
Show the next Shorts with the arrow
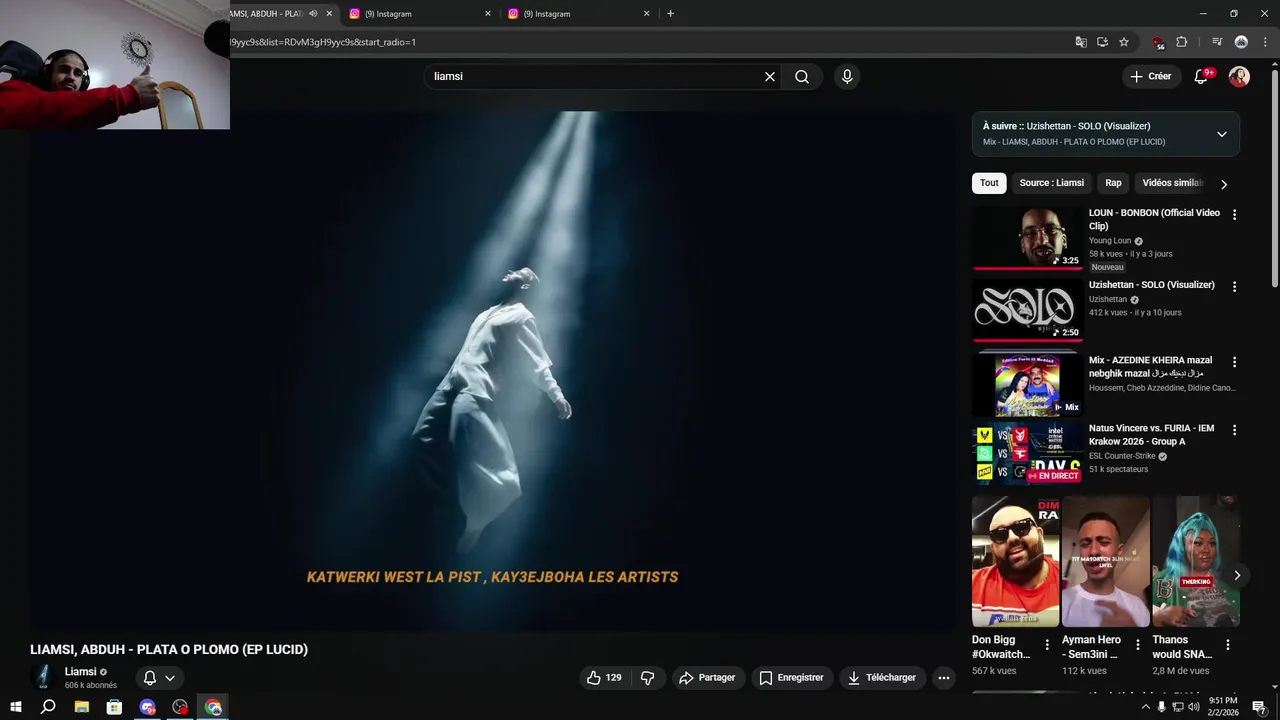click(1237, 576)
